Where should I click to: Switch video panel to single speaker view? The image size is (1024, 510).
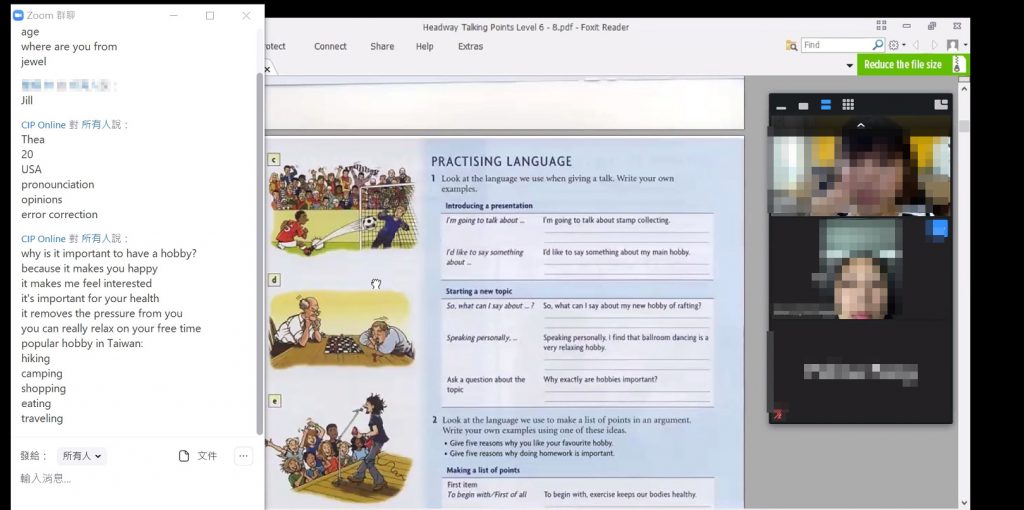tap(803, 106)
